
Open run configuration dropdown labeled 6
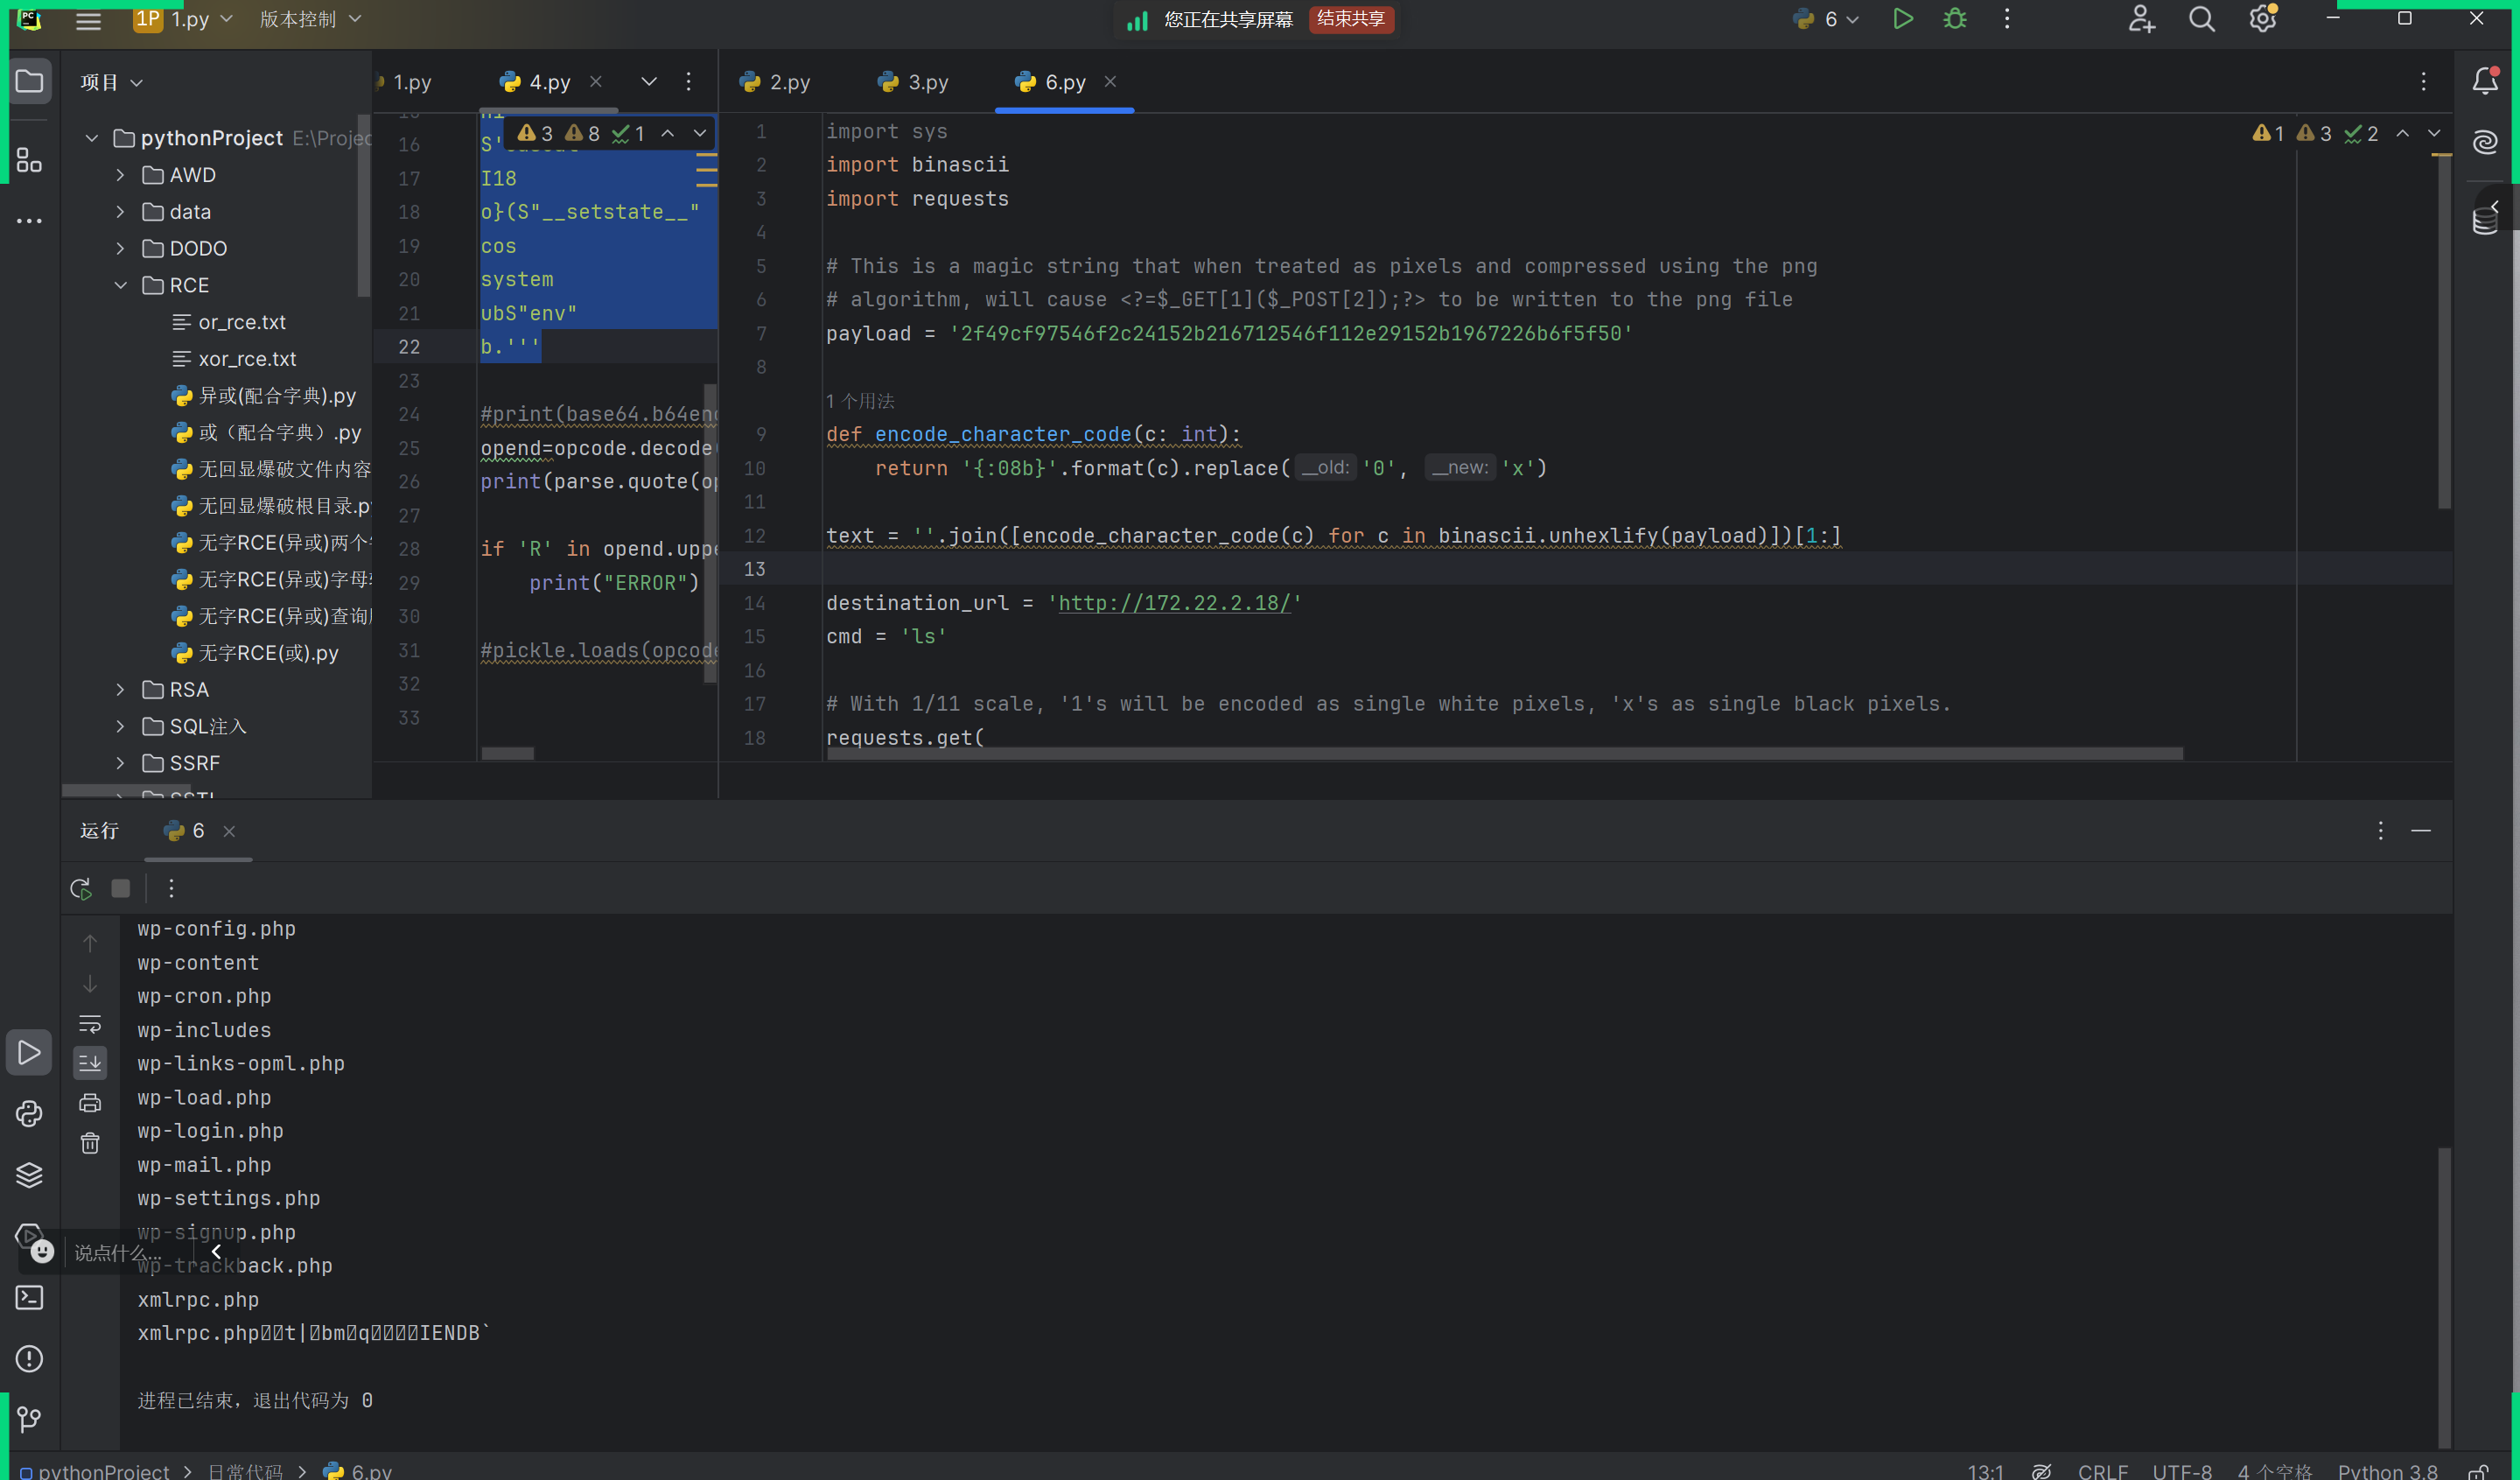pos(1826,19)
